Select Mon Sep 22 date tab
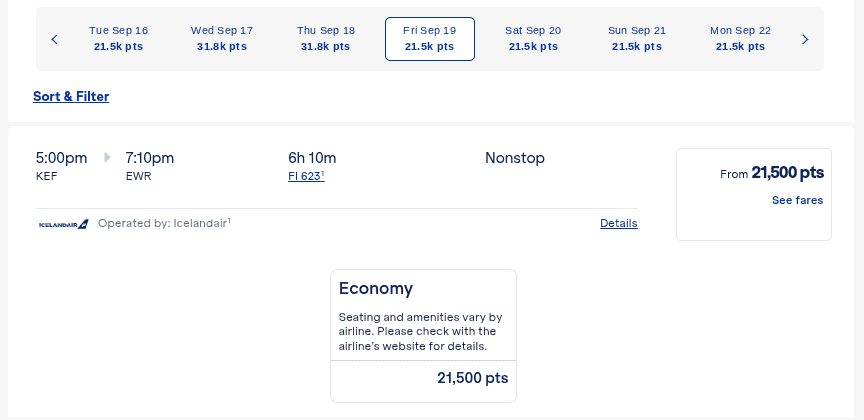This screenshot has height=420, width=864. pyautogui.click(x=740, y=39)
